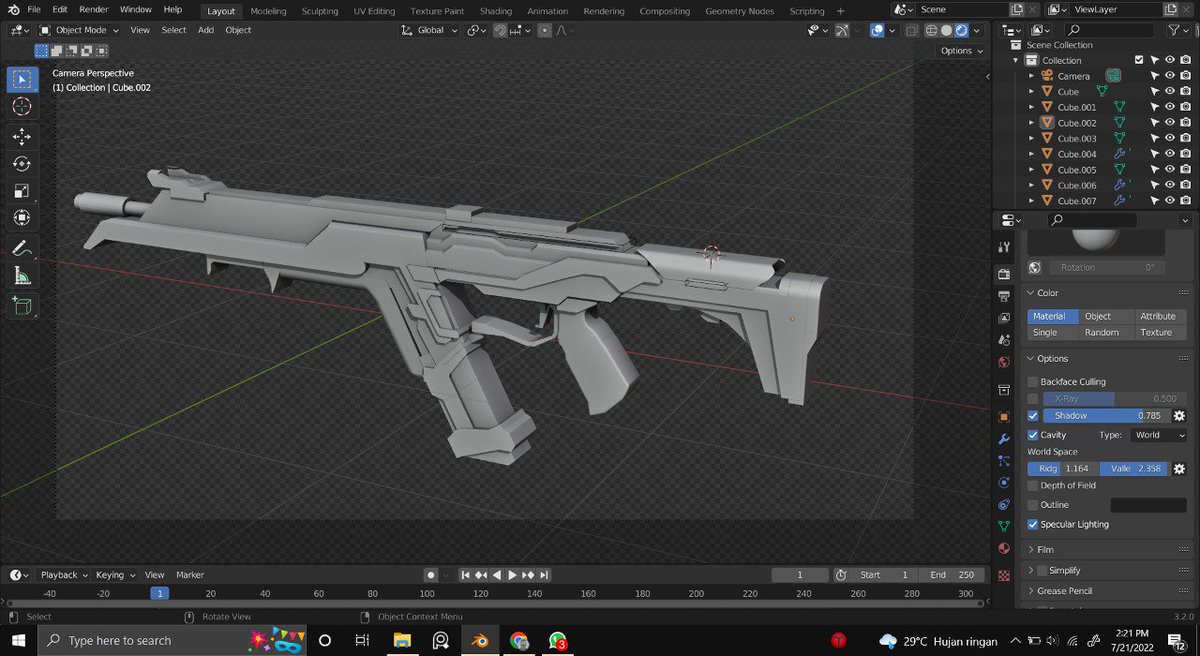Activate the Transform tool
Viewport: 1200px width, 656px height.
(x=22, y=217)
